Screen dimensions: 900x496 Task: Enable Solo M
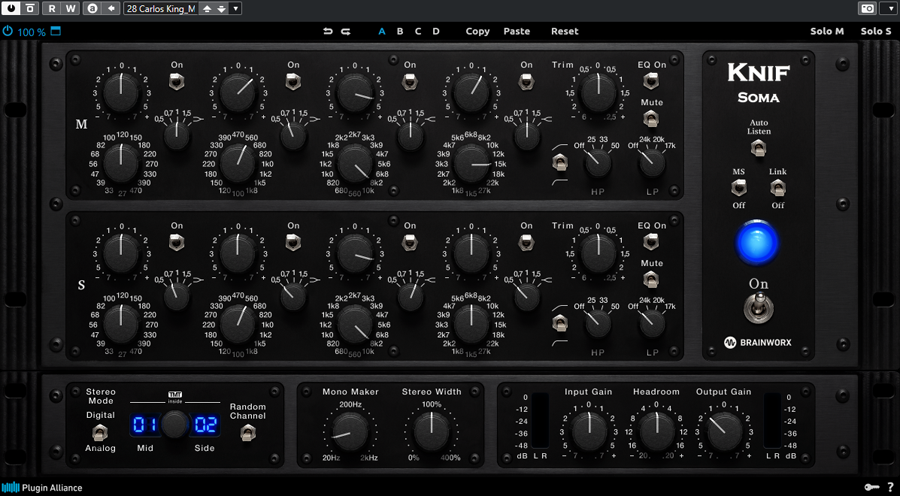coord(827,32)
